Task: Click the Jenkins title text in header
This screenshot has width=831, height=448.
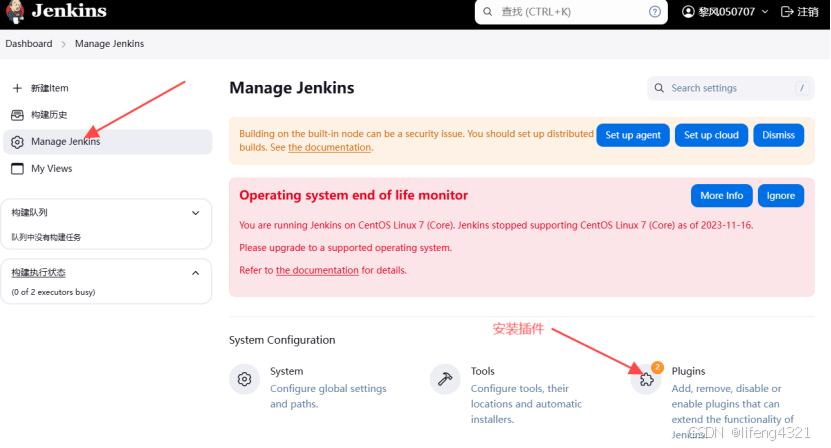Action: (69, 11)
